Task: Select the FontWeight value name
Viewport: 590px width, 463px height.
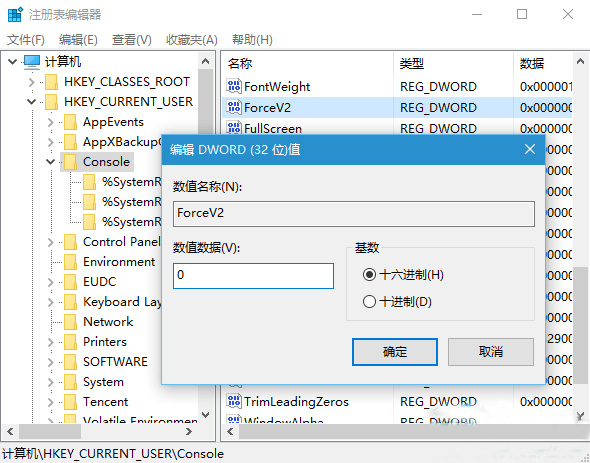Action: 277,87
